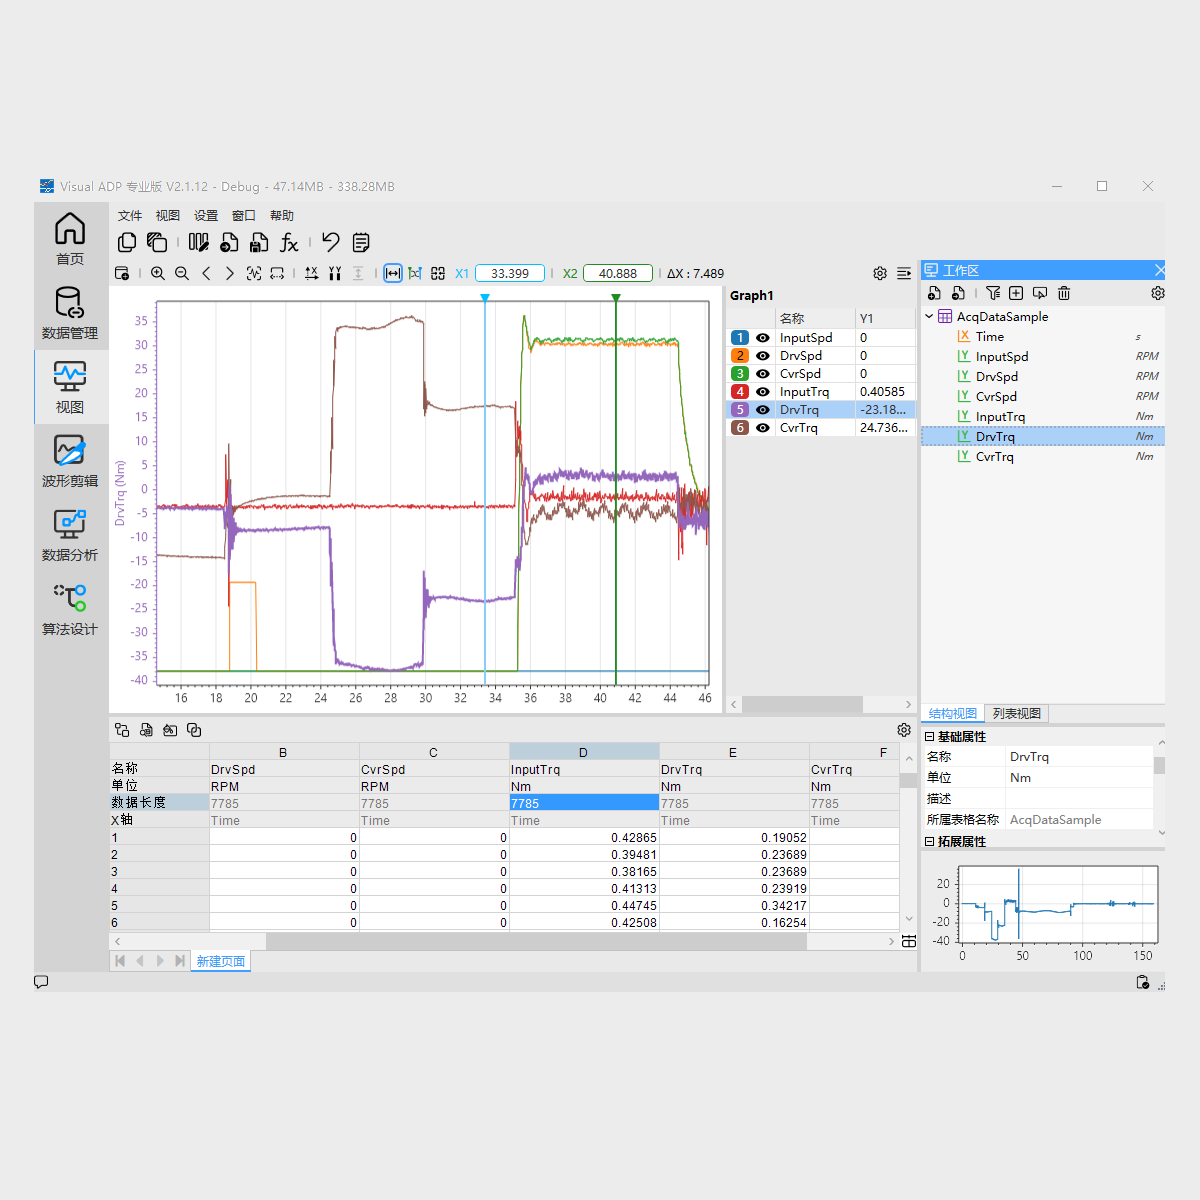The height and width of the screenshot is (1200, 1200).
Task: Collapse the 拓展属性 section
Action: [x=930, y=841]
